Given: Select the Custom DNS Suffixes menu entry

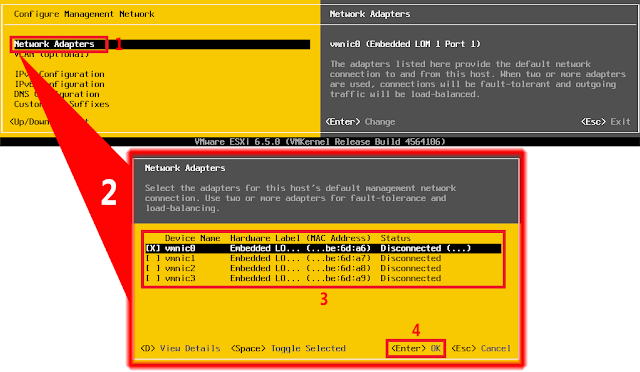Looking at the screenshot, I should coord(62,104).
